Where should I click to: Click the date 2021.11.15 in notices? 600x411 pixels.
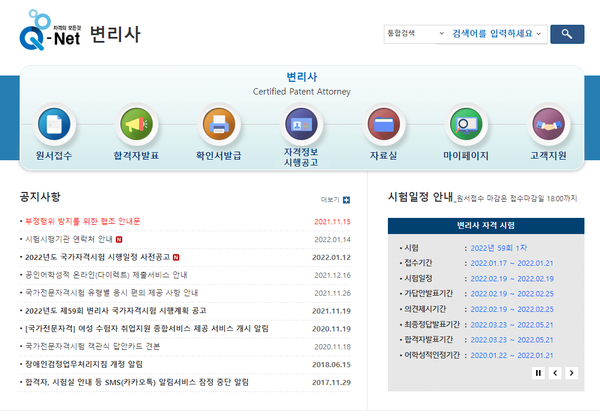pyautogui.click(x=332, y=222)
